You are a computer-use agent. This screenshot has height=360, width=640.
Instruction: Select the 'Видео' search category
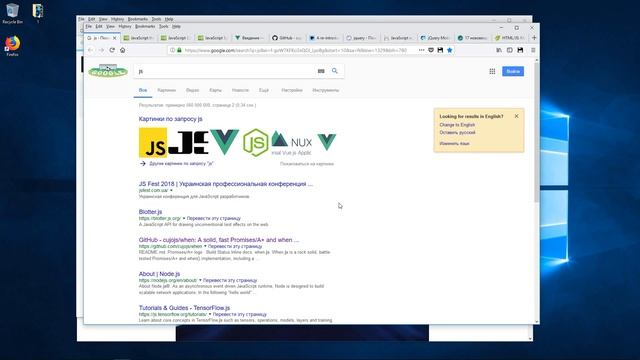pyautogui.click(x=193, y=90)
